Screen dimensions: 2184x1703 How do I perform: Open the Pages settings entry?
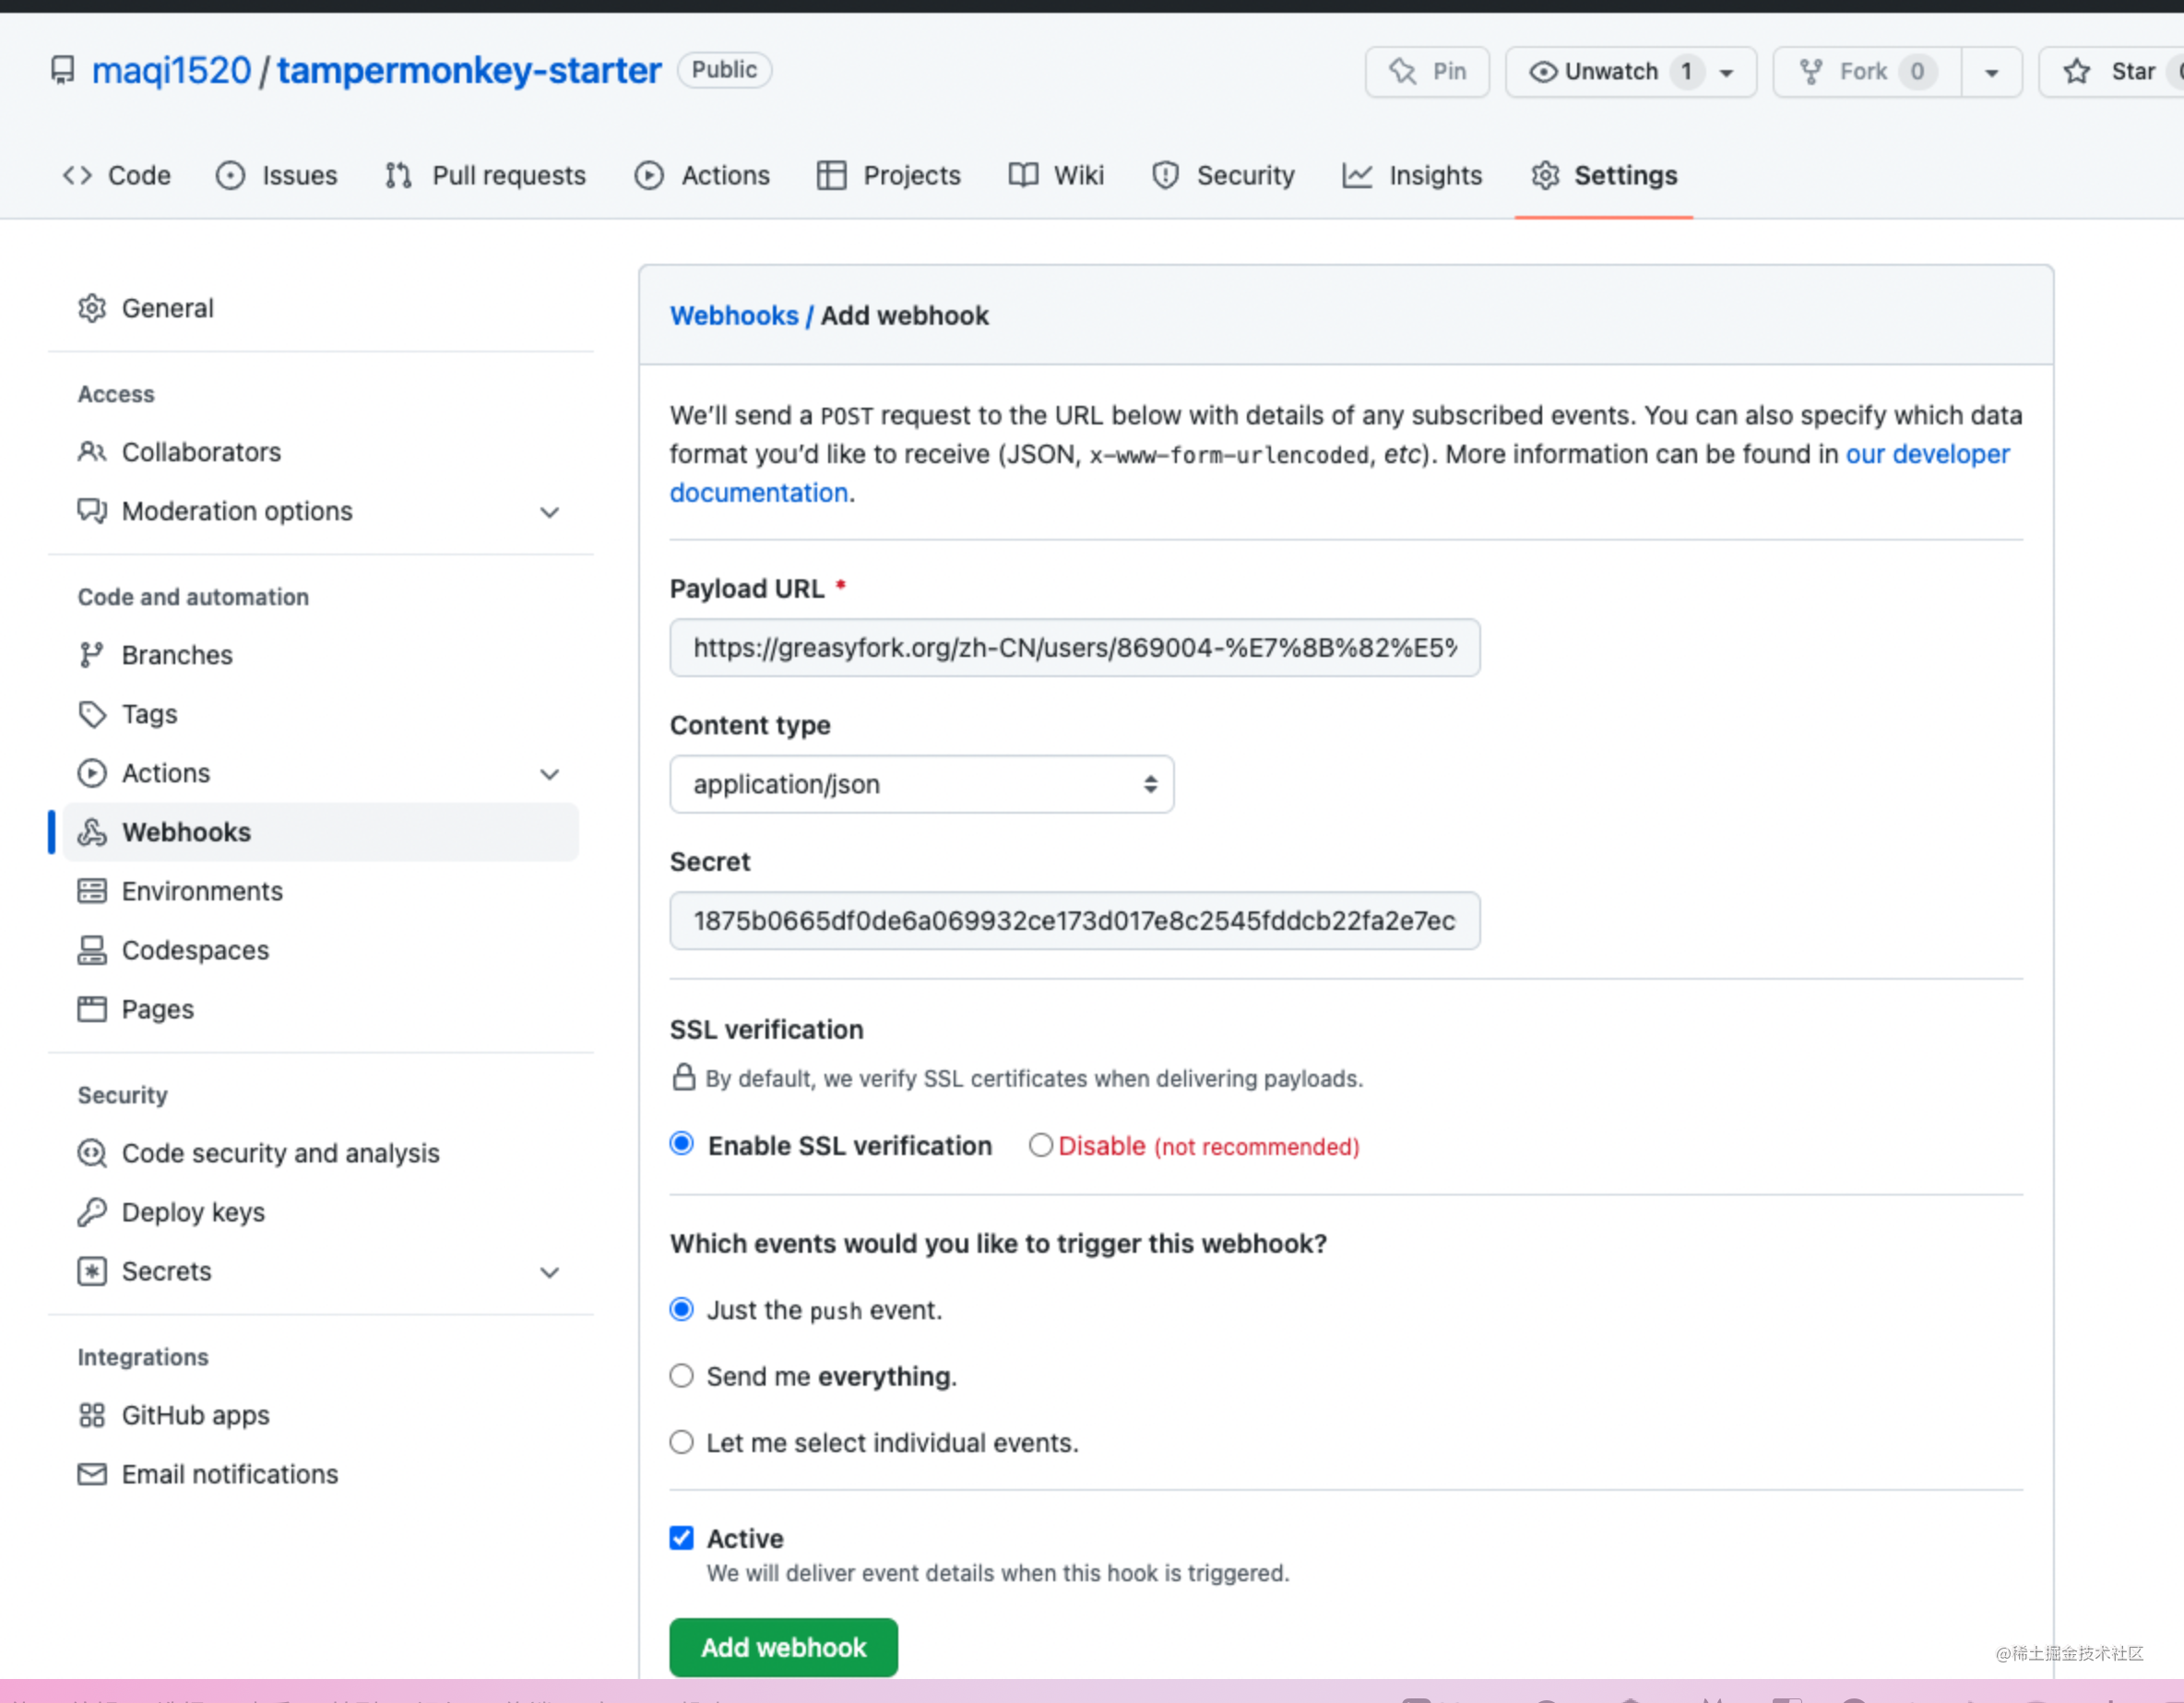(320, 1009)
